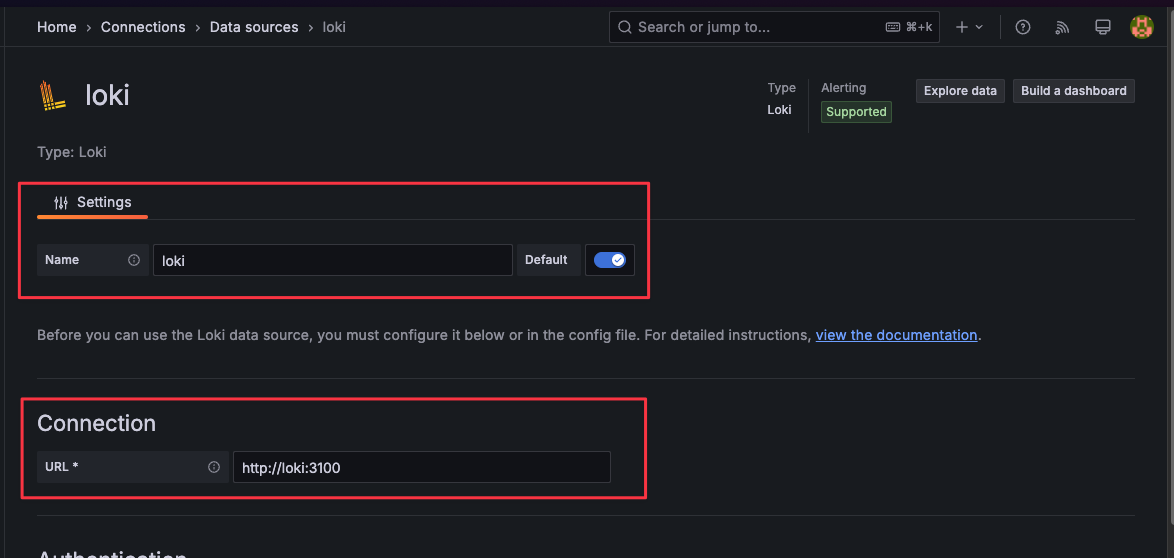Toggle the Default data source switch
This screenshot has height=558, width=1174.
tap(609, 260)
